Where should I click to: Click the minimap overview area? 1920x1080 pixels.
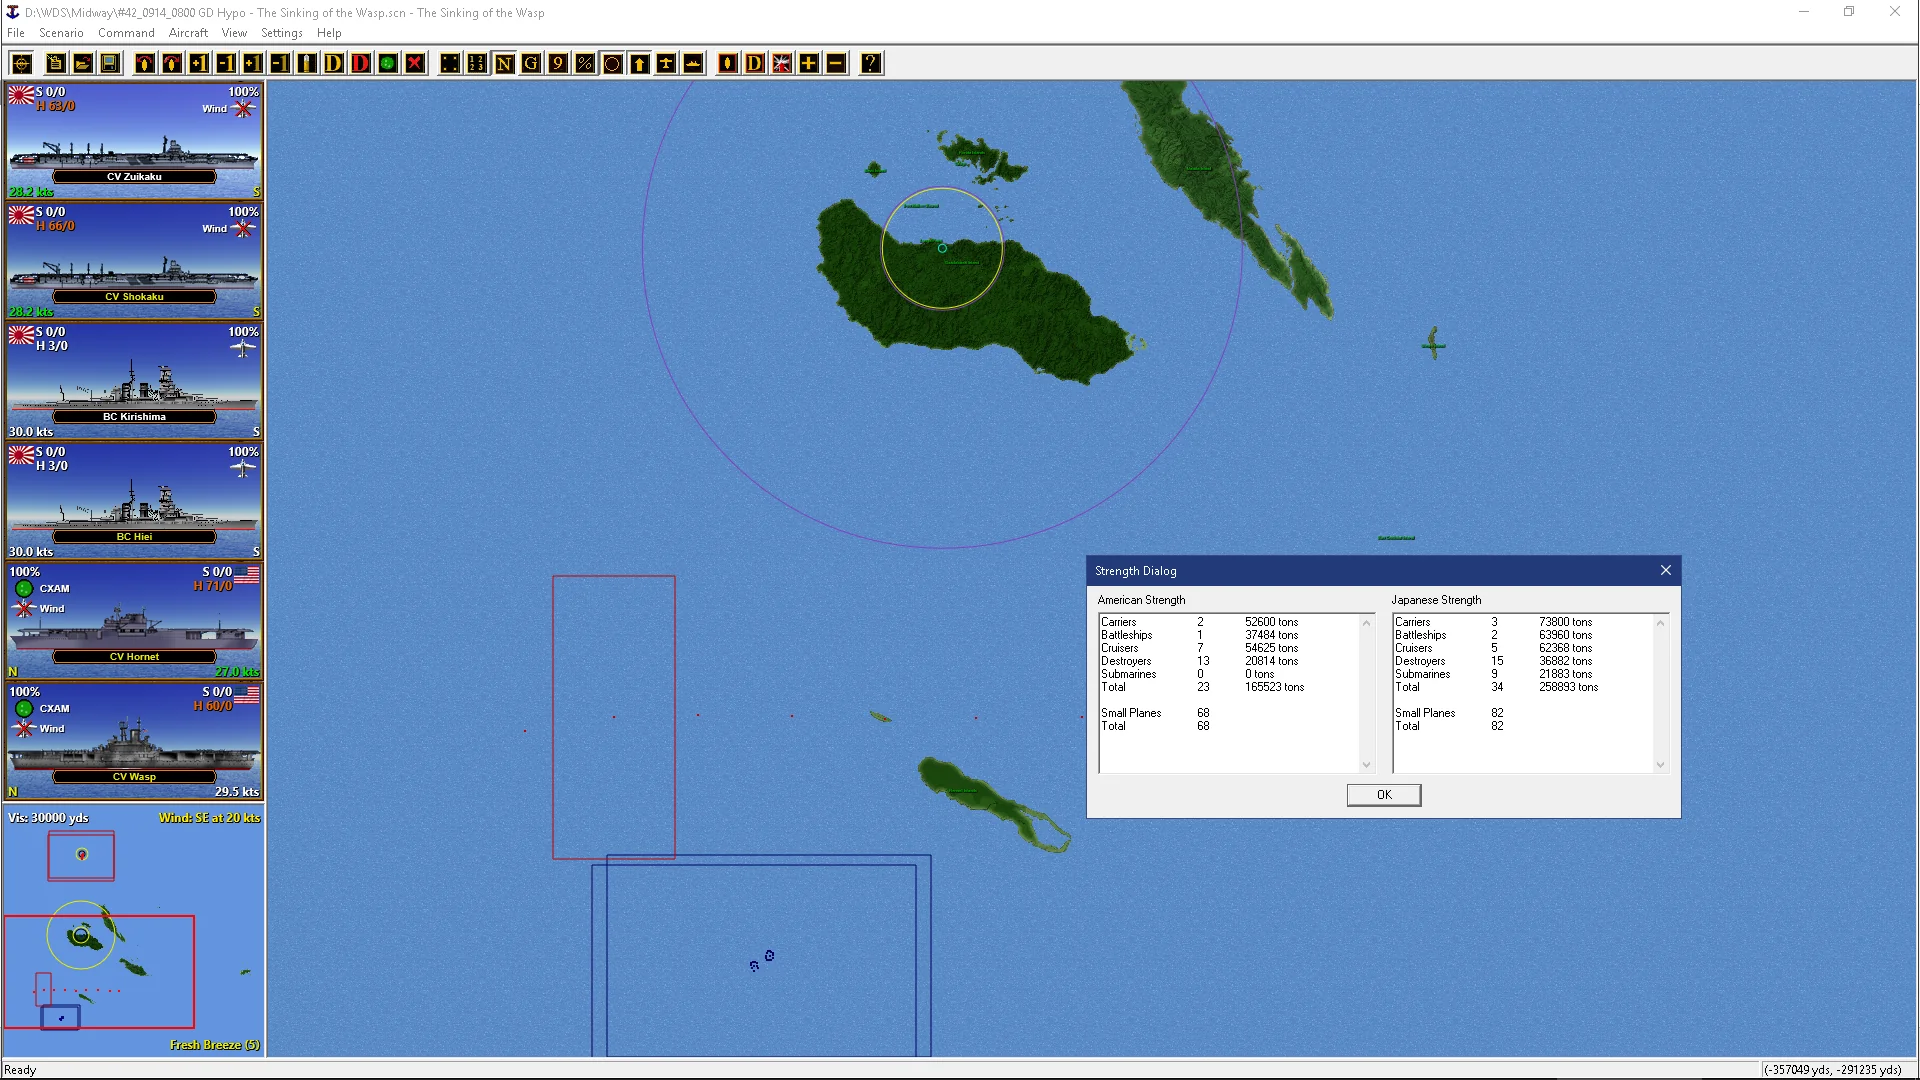point(133,930)
